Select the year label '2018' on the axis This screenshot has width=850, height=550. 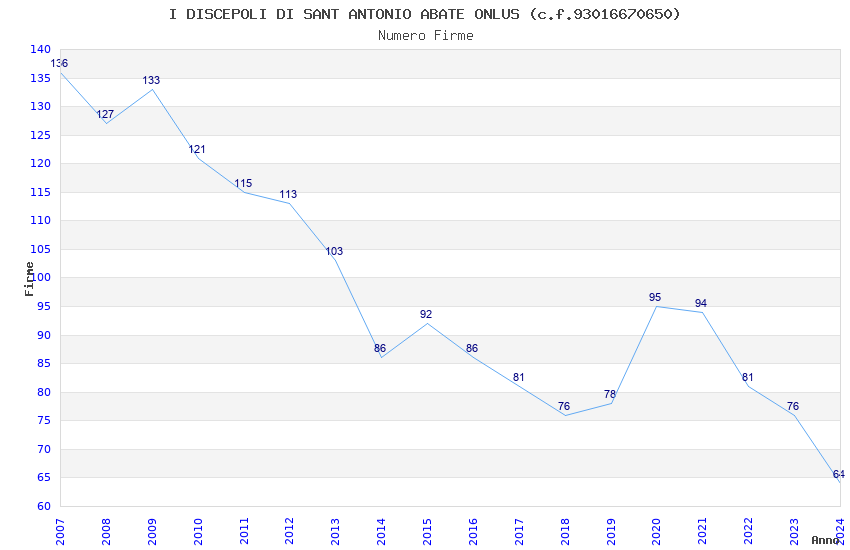[x=565, y=532]
